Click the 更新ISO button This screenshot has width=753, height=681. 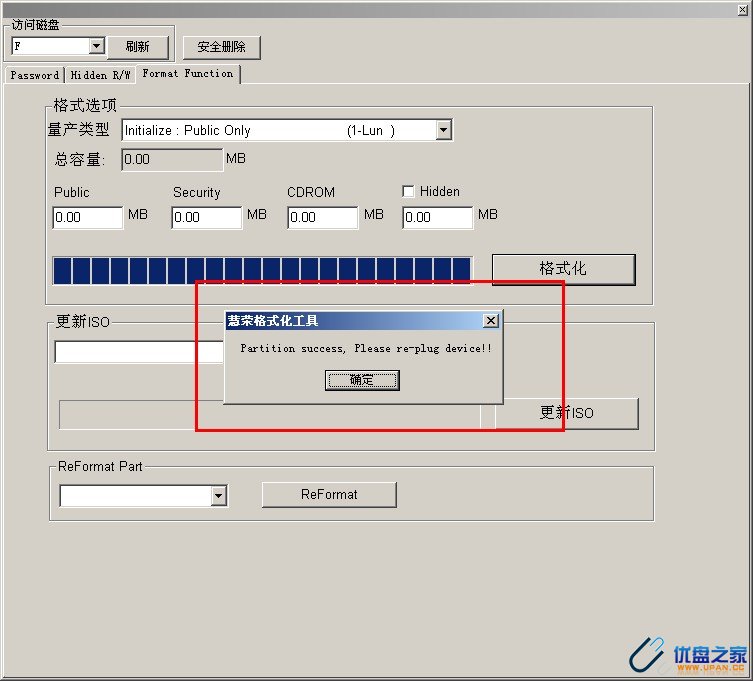coord(567,413)
